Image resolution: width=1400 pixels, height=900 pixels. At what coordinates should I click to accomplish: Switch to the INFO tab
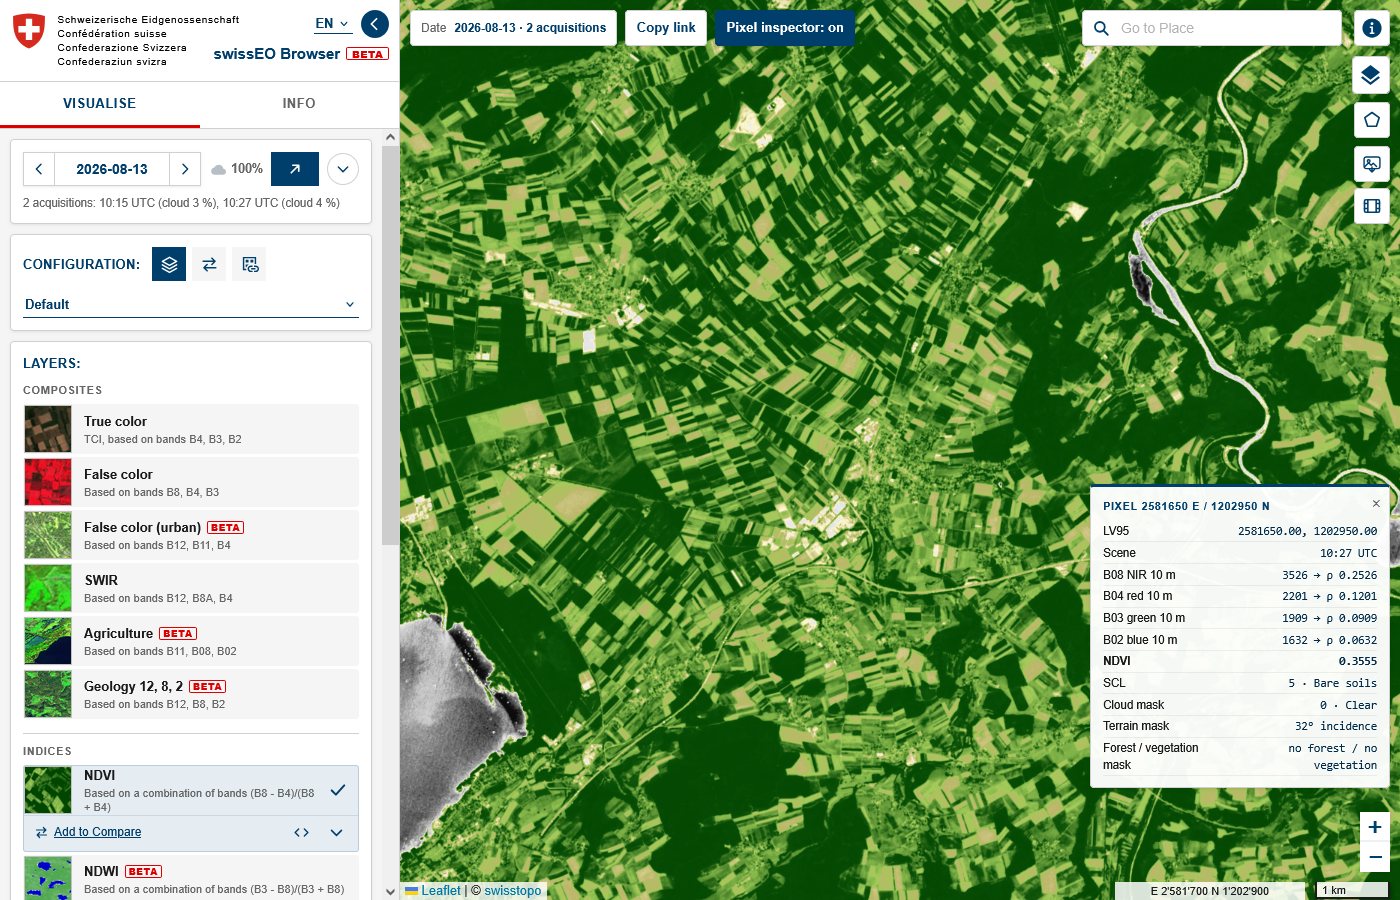299,104
